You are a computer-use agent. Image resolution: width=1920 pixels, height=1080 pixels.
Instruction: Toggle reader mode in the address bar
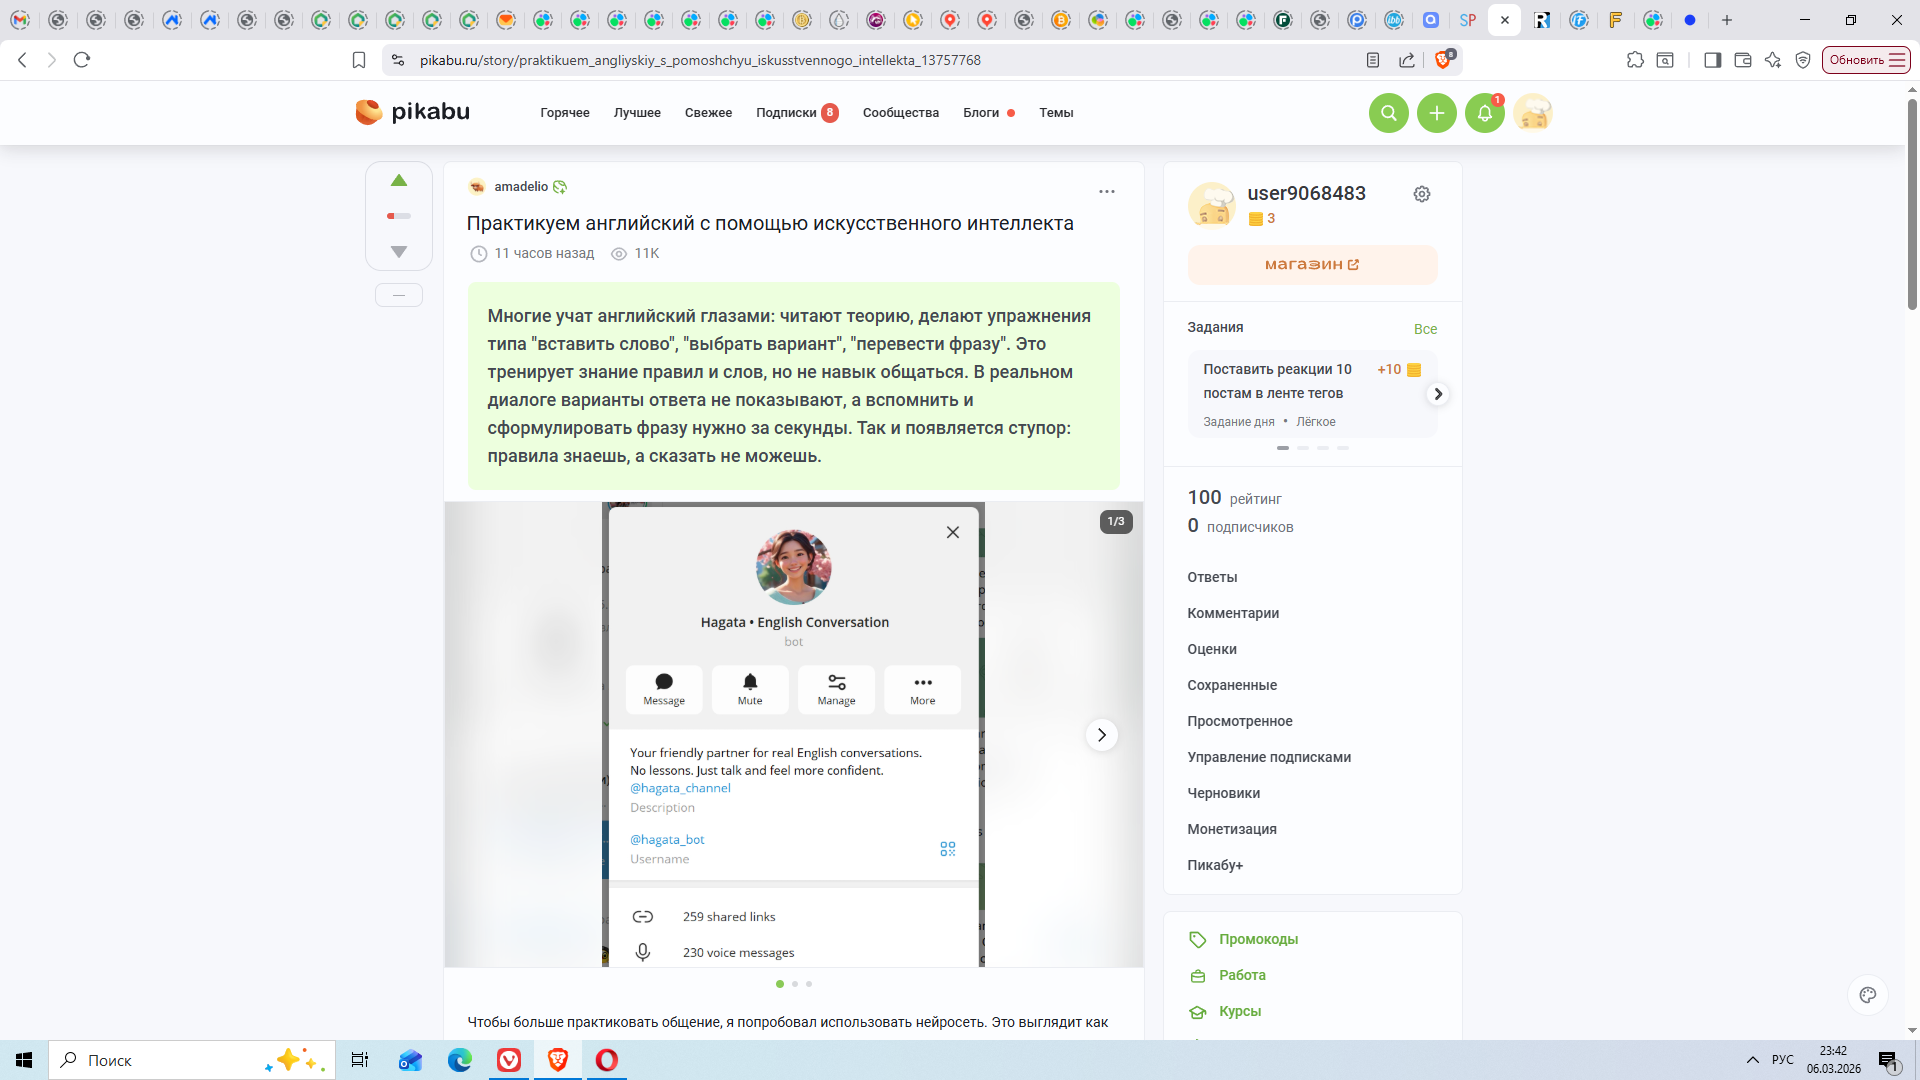coord(1373,60)
